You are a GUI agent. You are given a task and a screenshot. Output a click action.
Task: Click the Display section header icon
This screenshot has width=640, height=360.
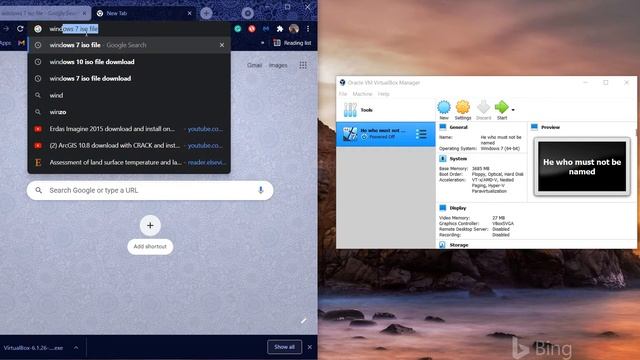tap(442, 208)
